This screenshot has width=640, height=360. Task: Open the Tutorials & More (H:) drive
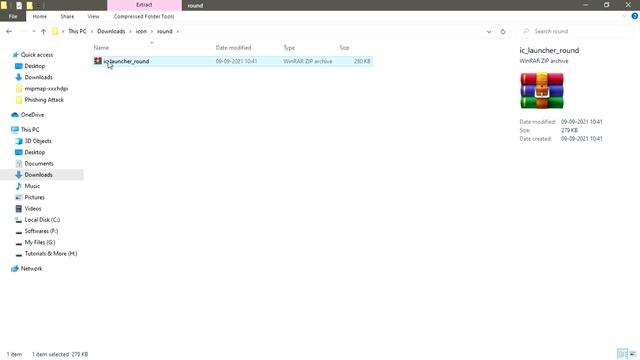pos(51,253)
